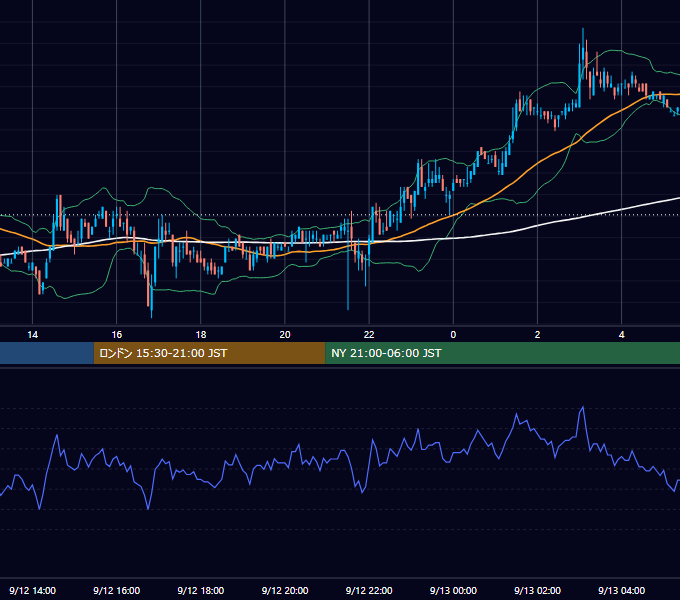Click the 22 hour axis label
This screenshot has width=680, height=600.
click(x=369, y=335)
